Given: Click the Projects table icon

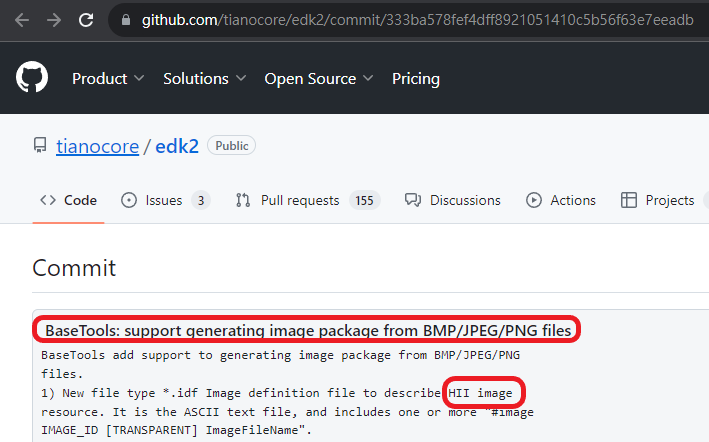Looking at the screenshot, I should (x=629, y=200).
